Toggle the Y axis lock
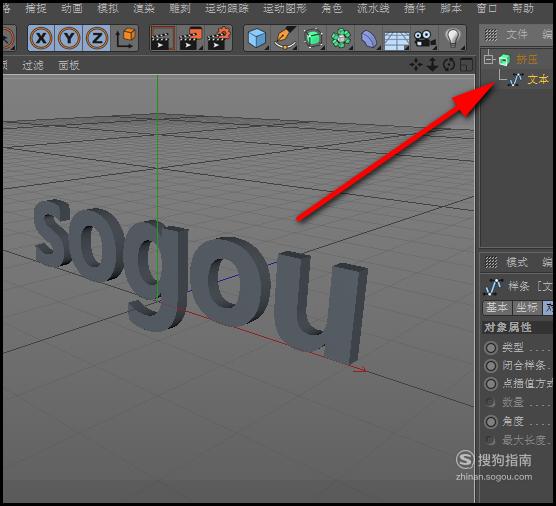The width and height of the screenshot is (556, 506). 68,38
